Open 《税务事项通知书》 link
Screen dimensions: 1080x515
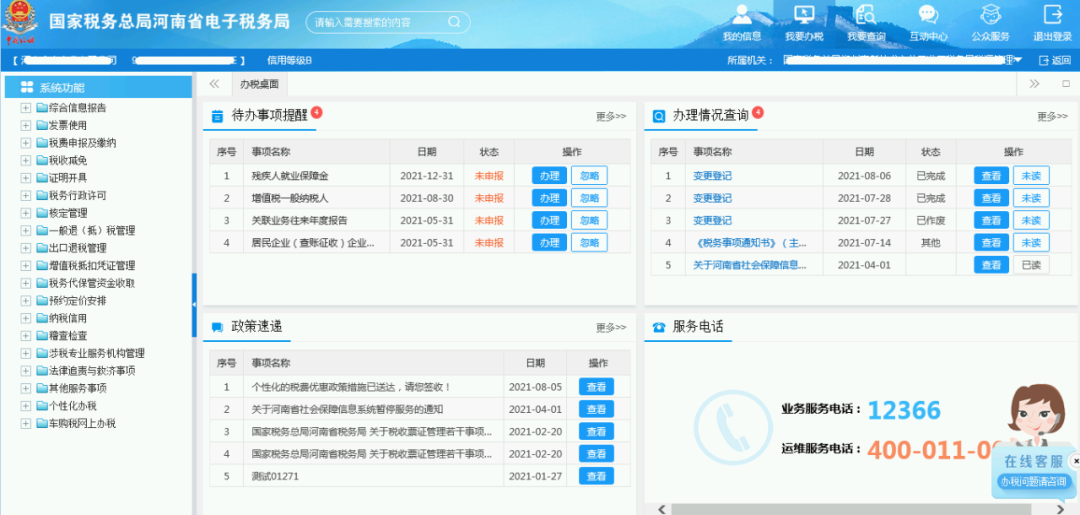[x=750, y=243]
